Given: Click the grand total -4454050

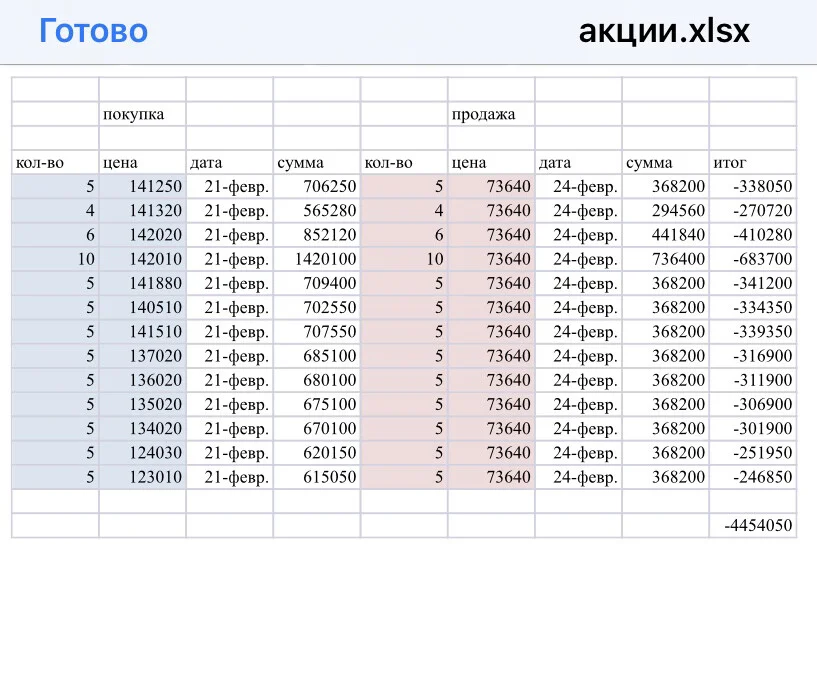Looking at the screenshot, I should pyautogui.click(x=752, y=526).
